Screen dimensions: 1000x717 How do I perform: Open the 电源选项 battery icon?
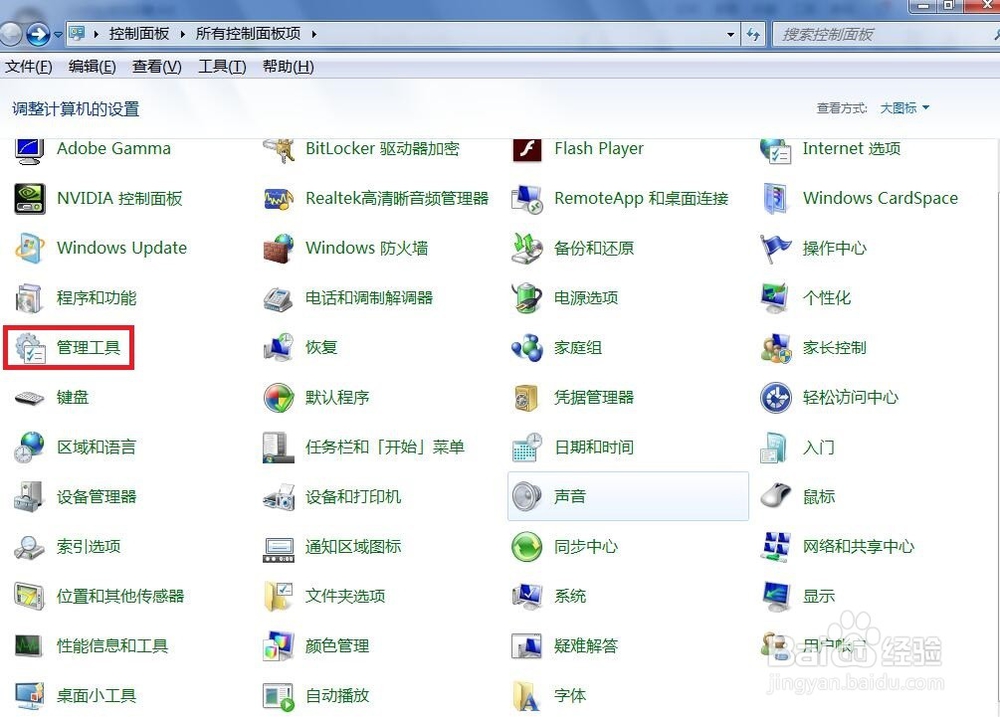pos(527,298)
